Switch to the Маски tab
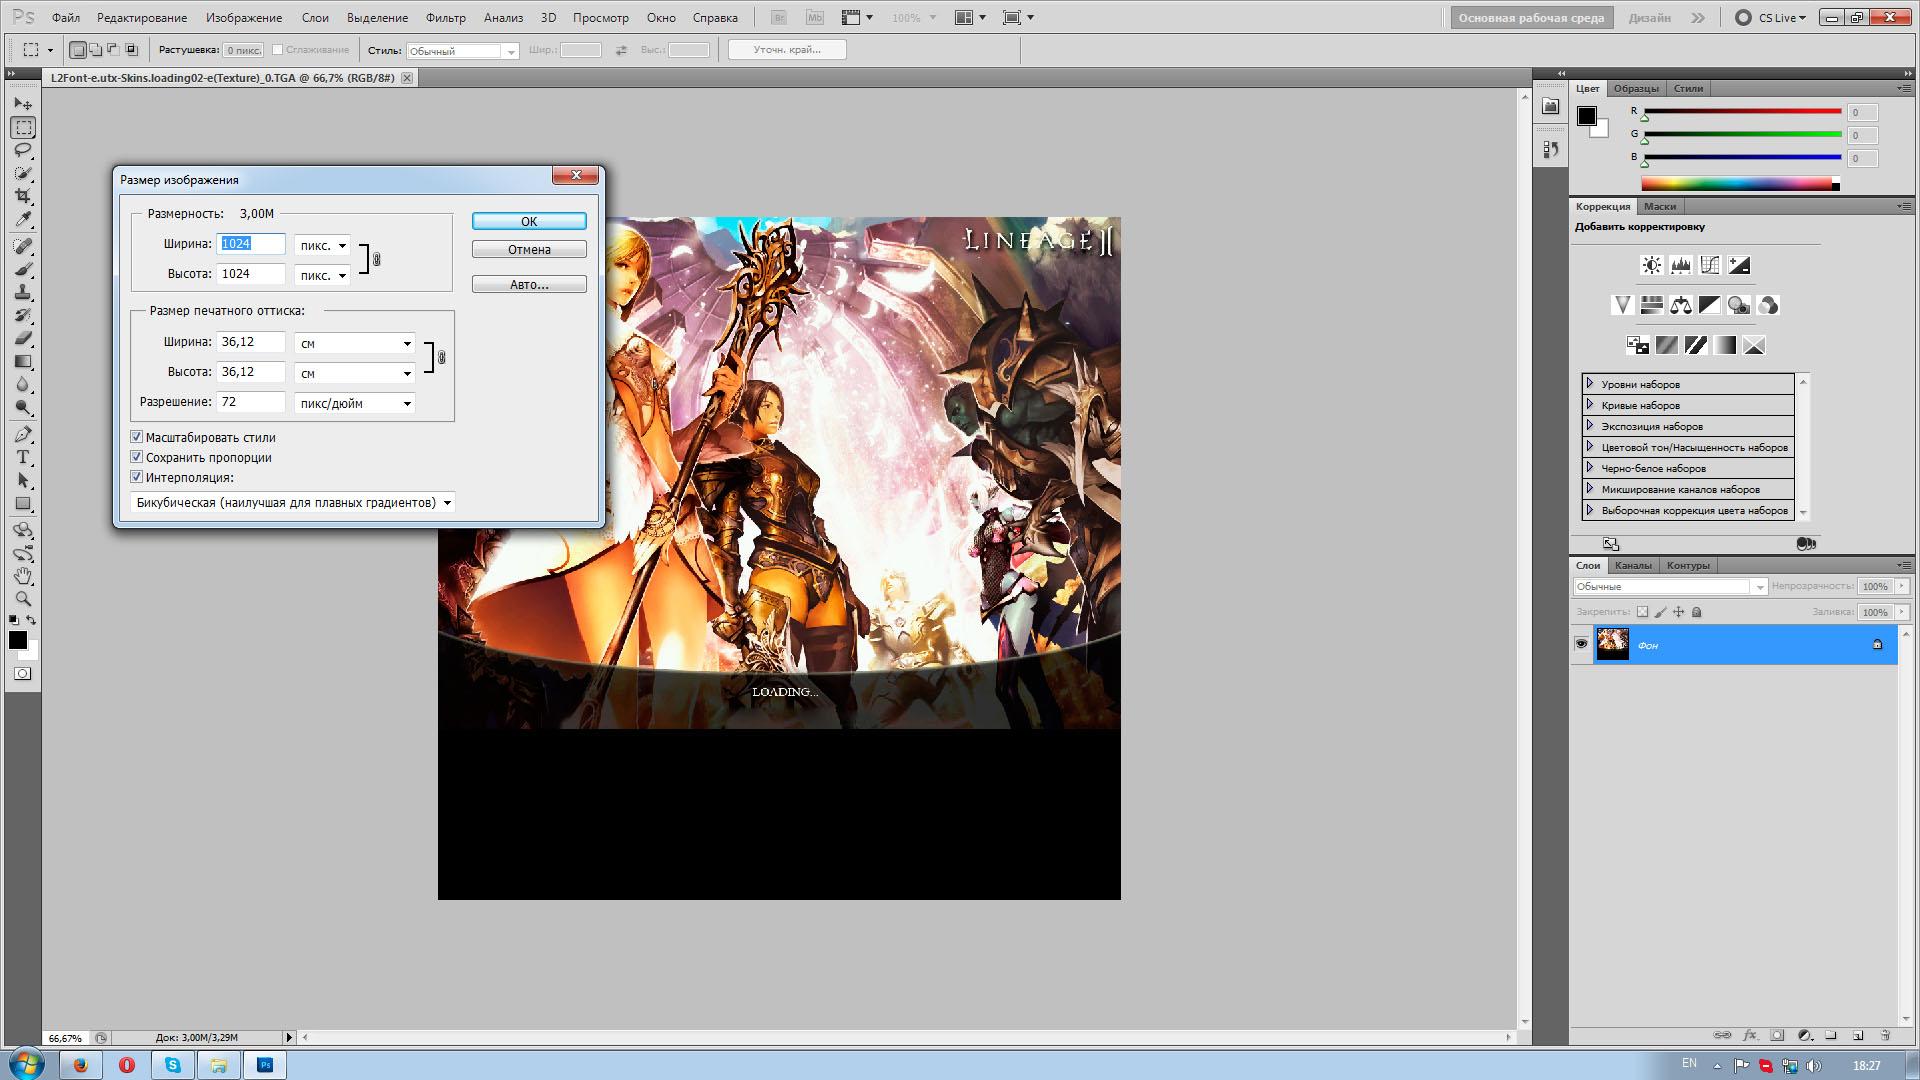 [x=1660, y=206]
